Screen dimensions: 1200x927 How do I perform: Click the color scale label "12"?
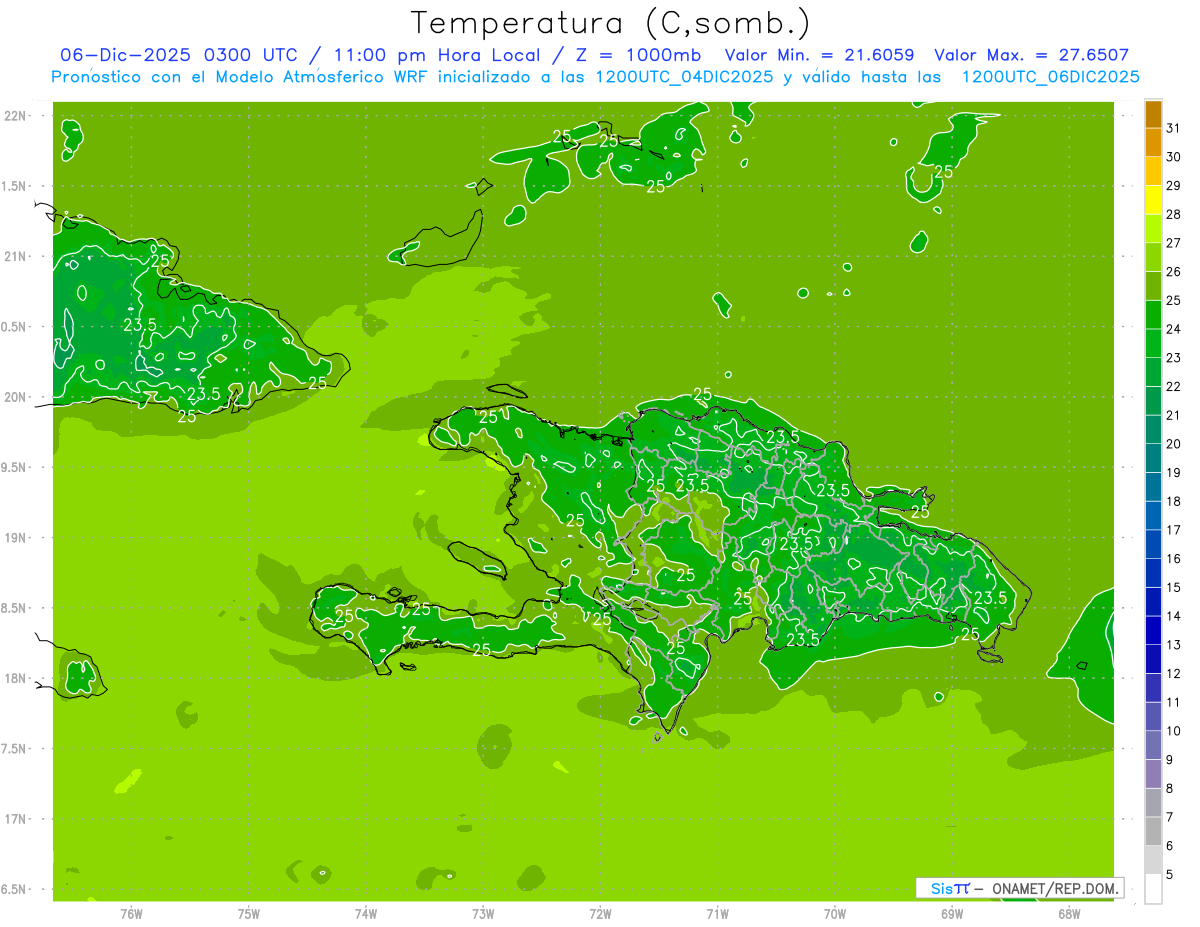pyautogui.click(x=1174, y=674)
